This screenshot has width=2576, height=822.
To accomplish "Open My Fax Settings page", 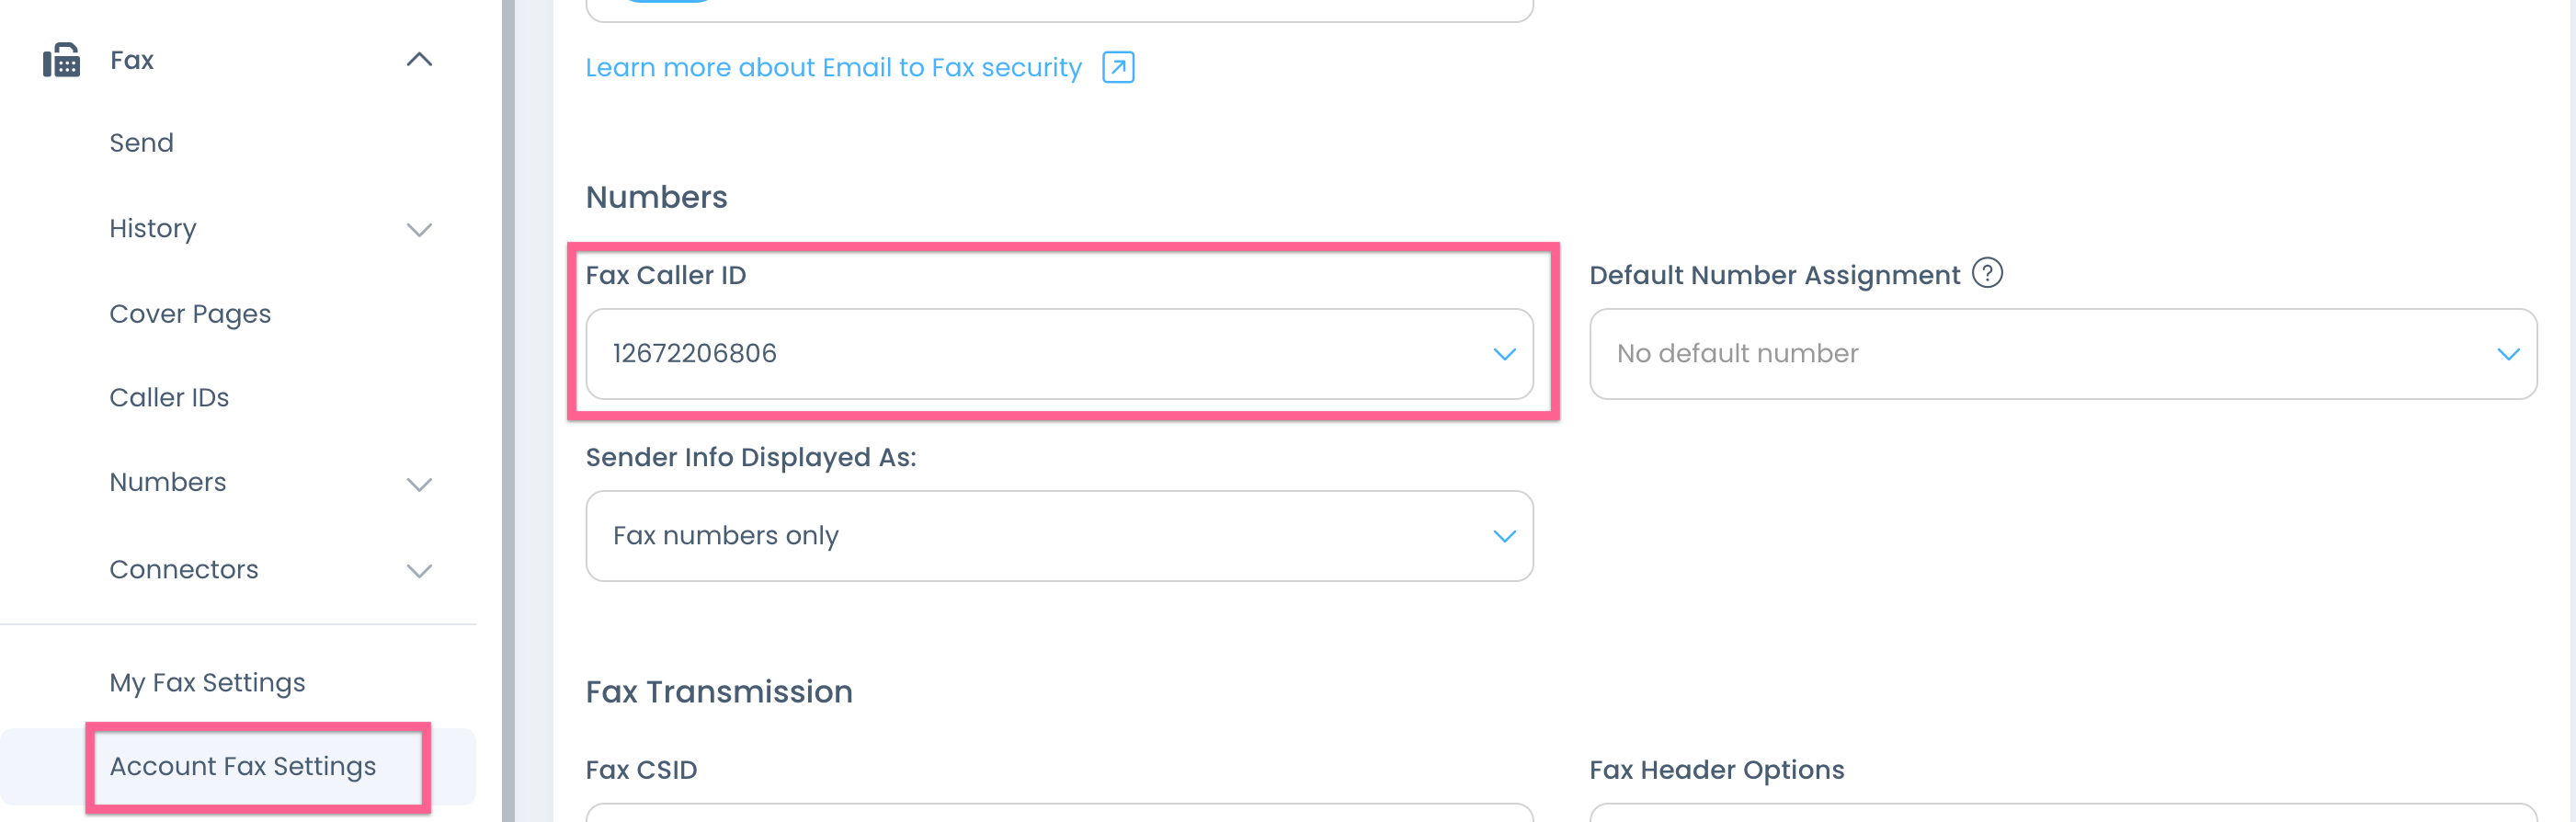I will pos(207,683).
